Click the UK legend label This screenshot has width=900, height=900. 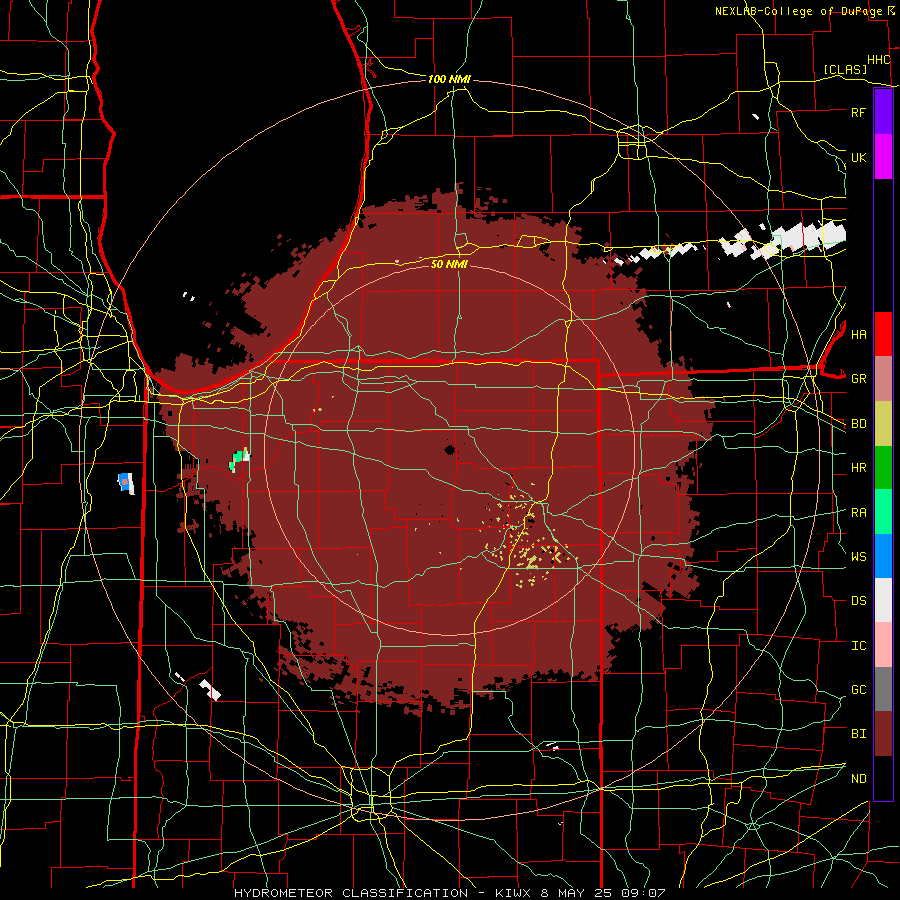click(x=858, y=157)
